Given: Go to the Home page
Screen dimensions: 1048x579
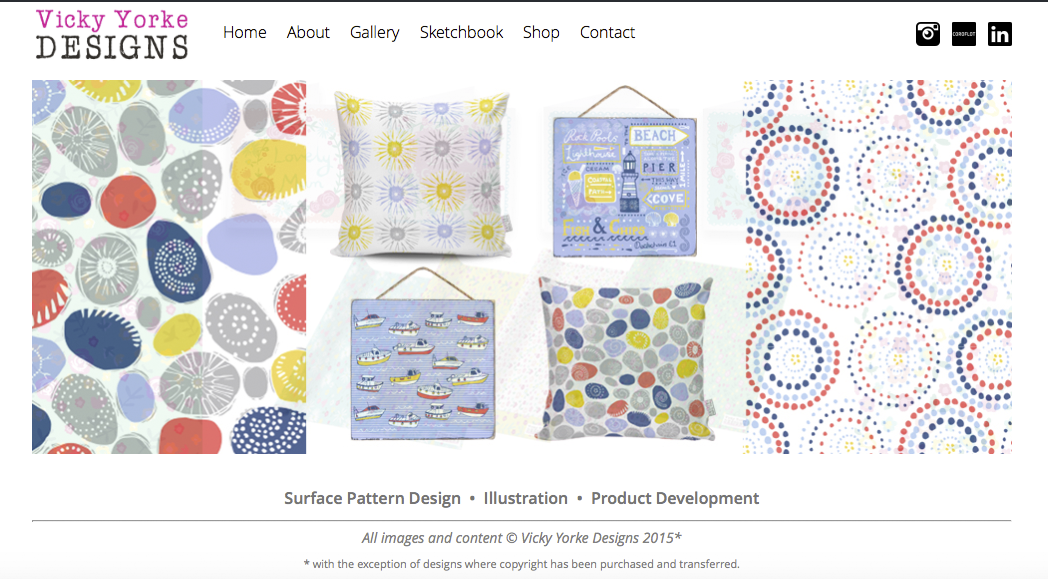Looking at the screenshot, I should tap(245, 32).
